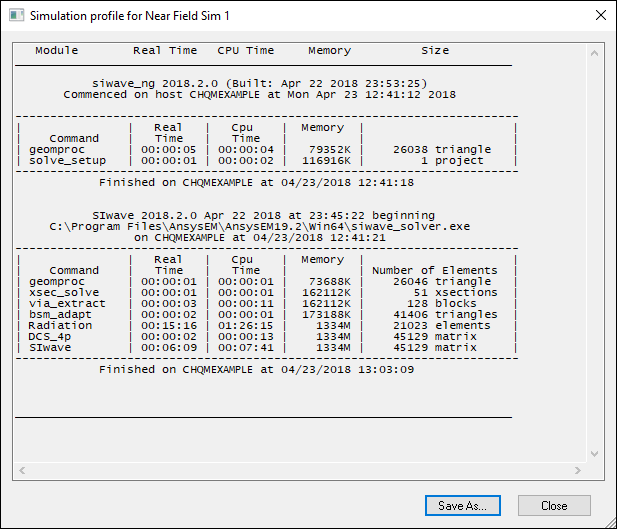This screenshot has height=529, width=617.
Task: Click the 'bsm_adapt' command row
Action: click(267, 314)
